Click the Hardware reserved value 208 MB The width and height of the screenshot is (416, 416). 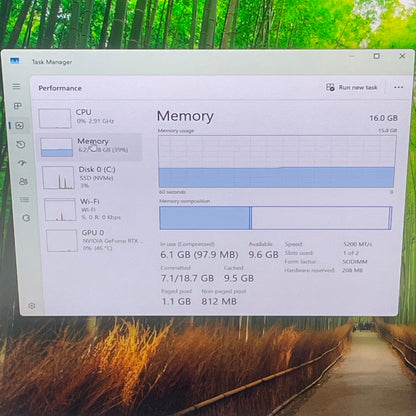click(x=352, y=270)
